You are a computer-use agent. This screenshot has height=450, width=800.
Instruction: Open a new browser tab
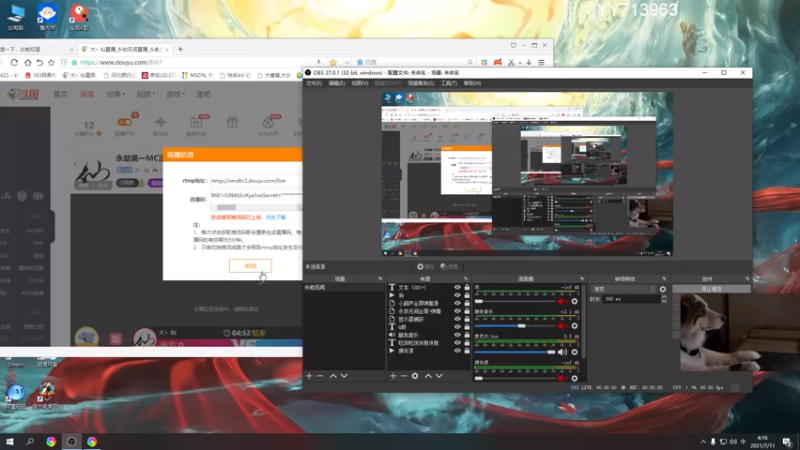click(180, 49)
